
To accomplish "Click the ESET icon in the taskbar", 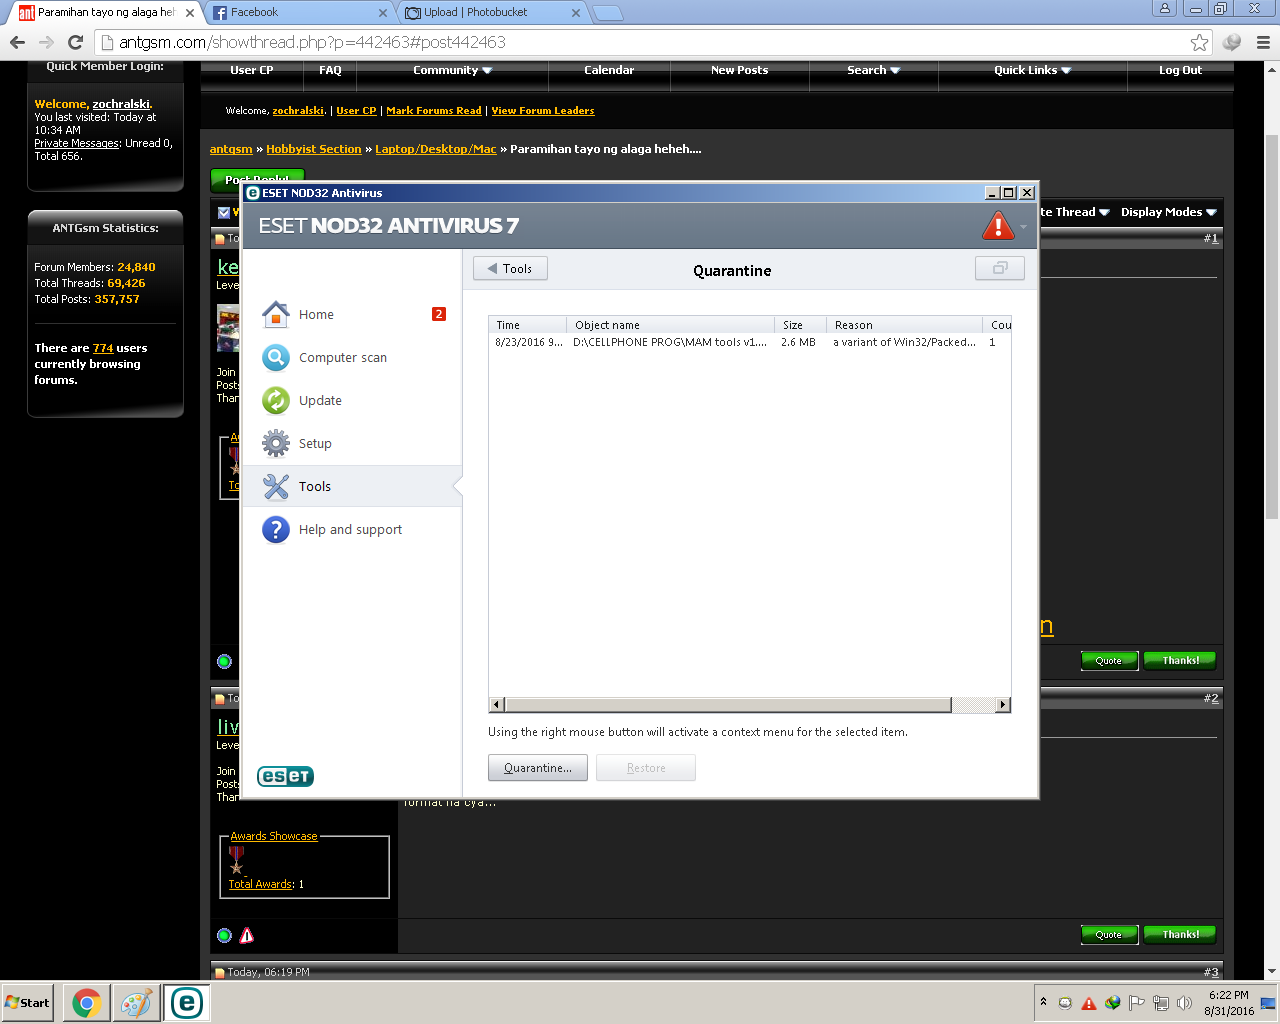I will tap(187, 1003).
